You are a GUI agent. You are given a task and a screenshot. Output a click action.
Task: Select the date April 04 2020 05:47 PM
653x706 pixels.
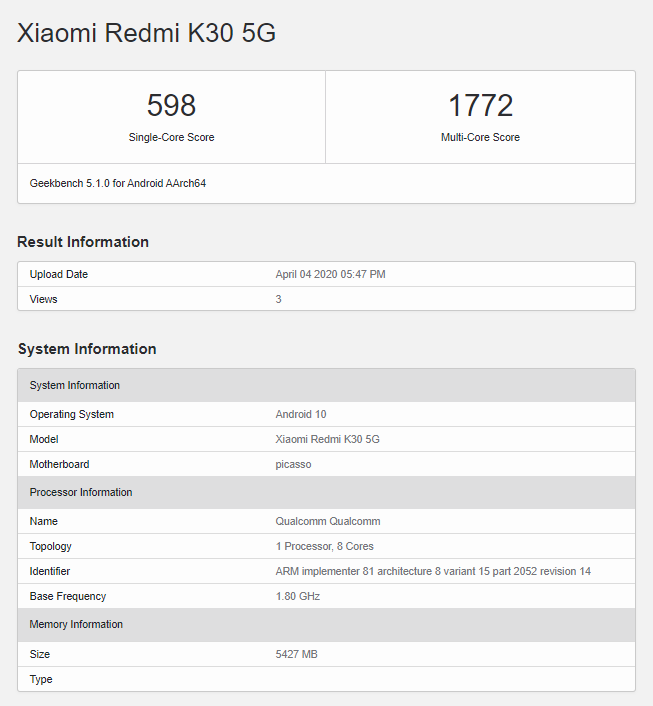pyautogui.click(x=330, y=274)
